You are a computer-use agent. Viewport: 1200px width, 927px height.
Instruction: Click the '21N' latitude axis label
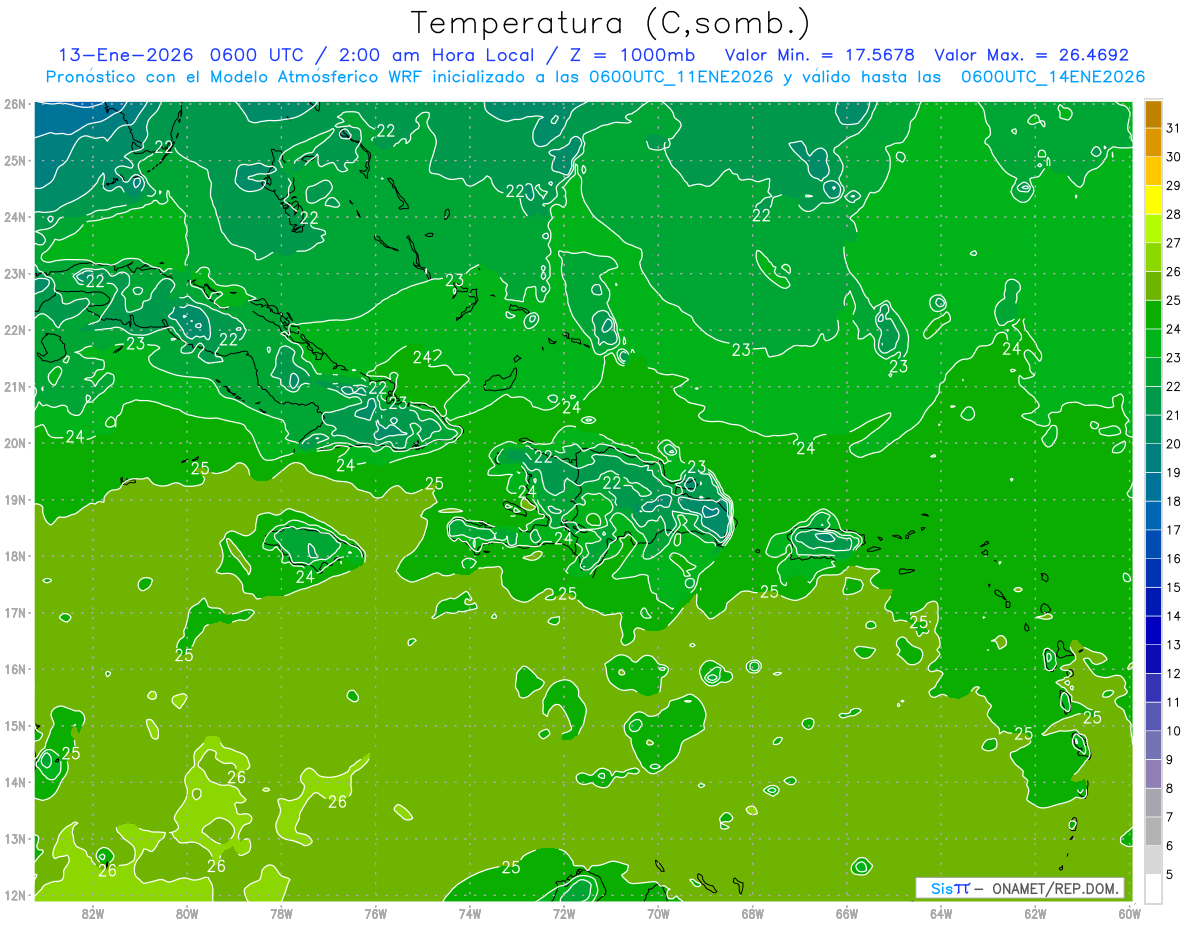15,386
